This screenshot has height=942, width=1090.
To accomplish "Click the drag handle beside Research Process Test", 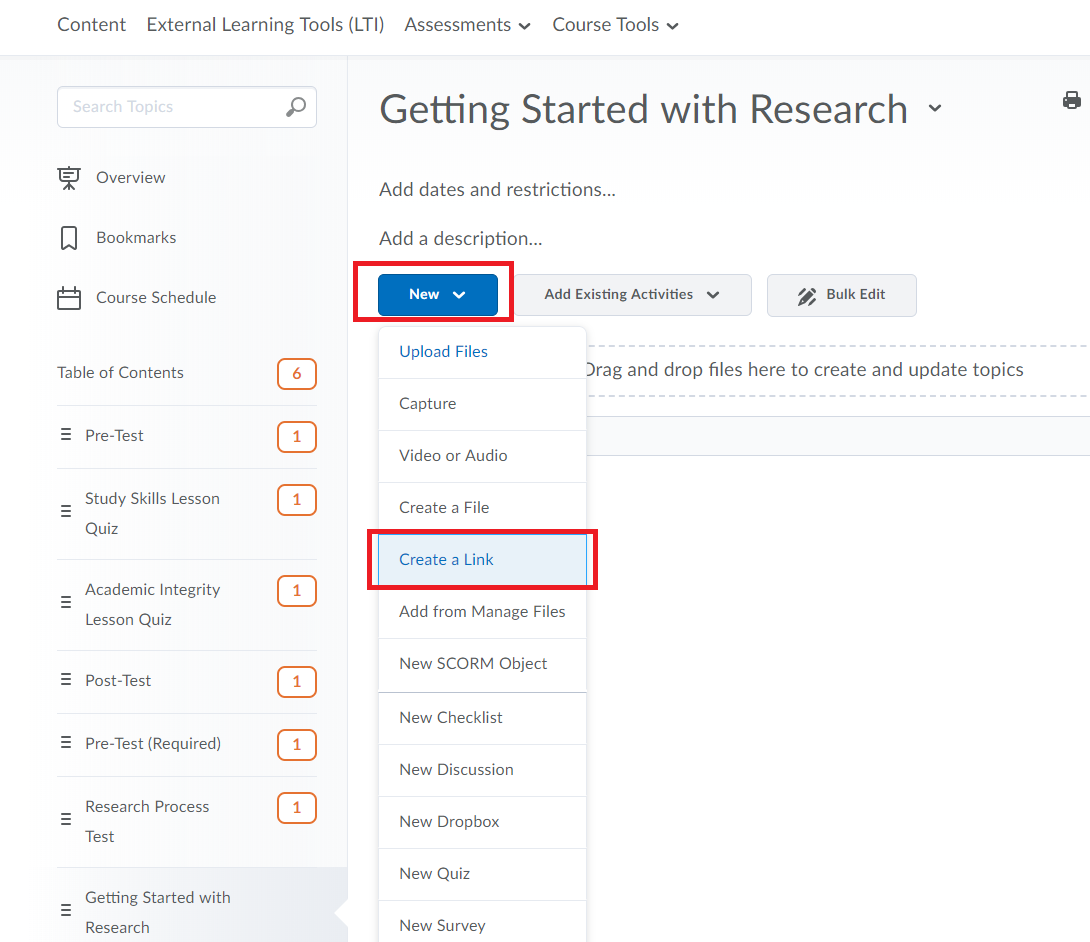I will click(66, 819).
